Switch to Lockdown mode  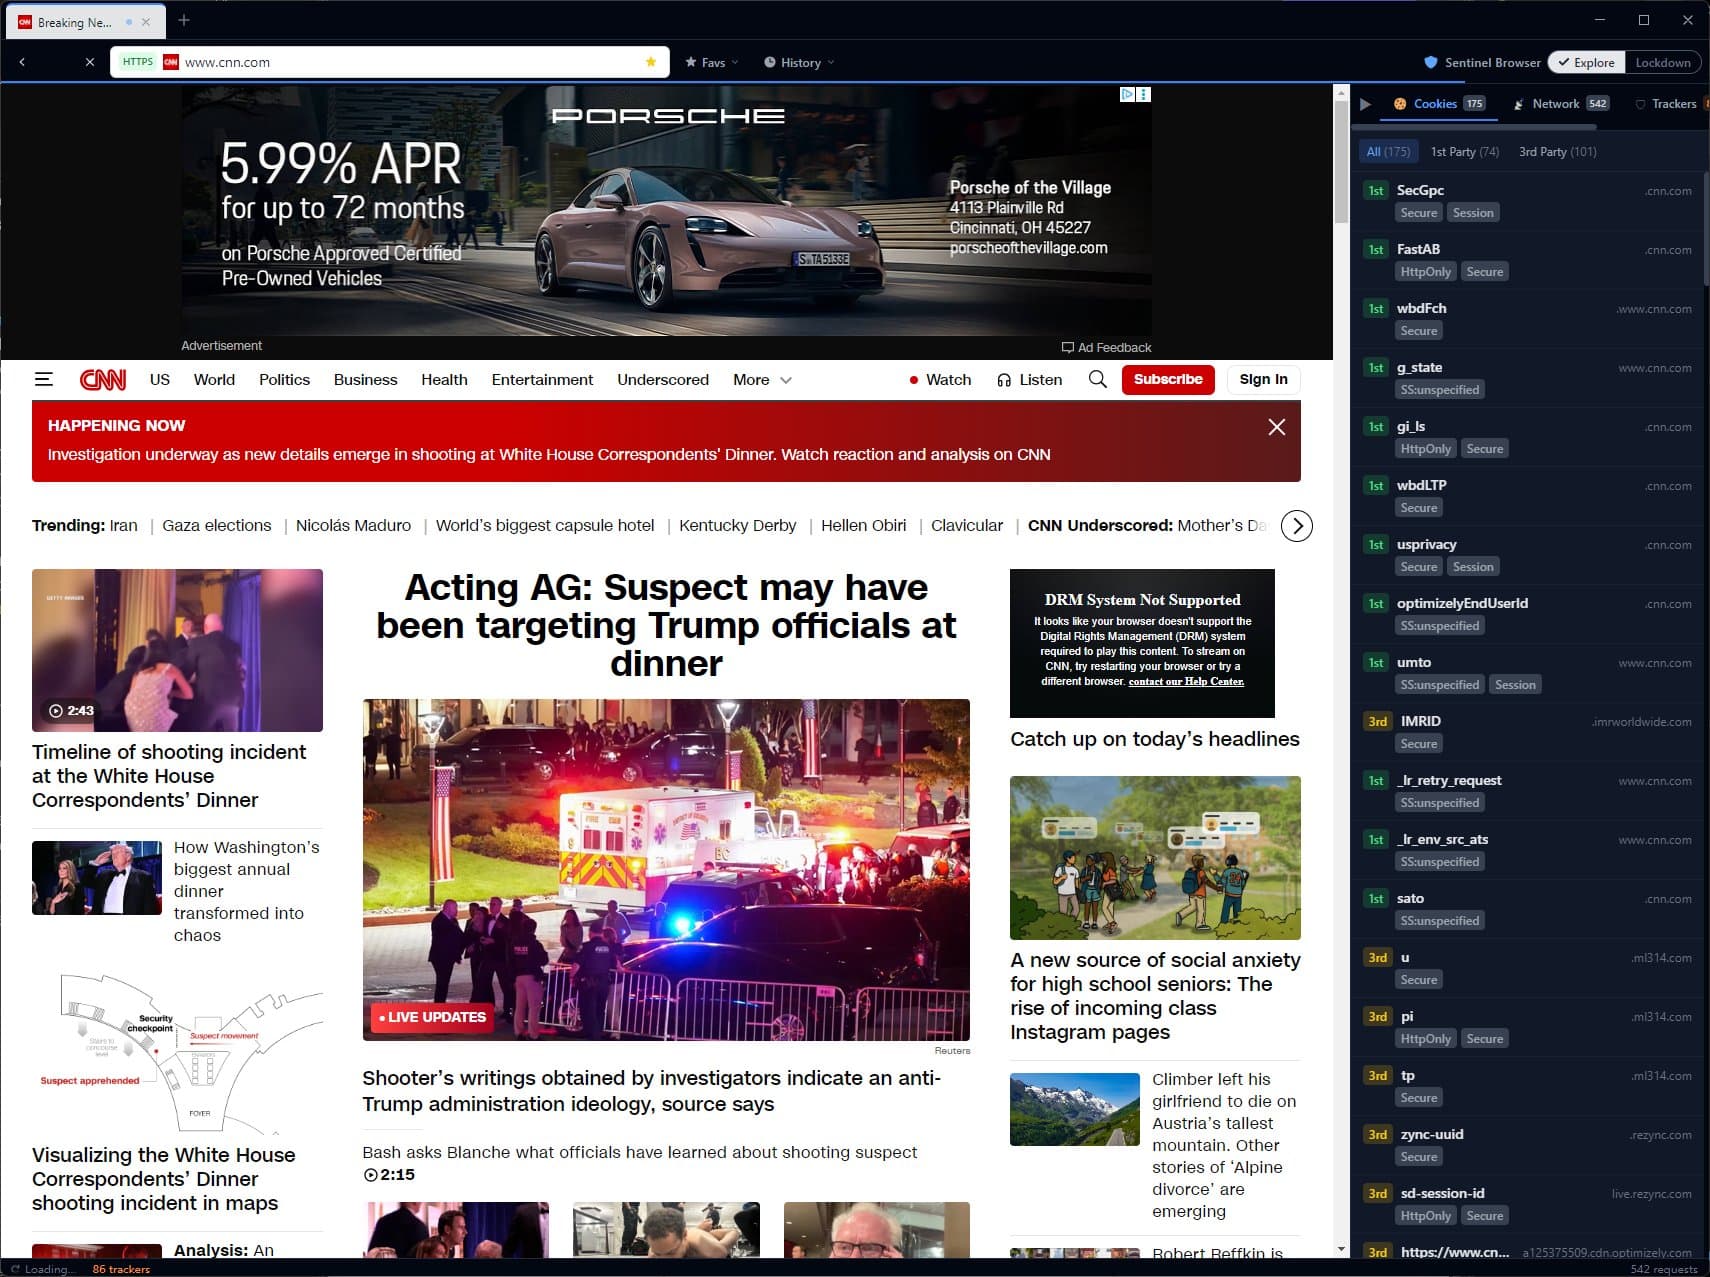click(1663, 62)
